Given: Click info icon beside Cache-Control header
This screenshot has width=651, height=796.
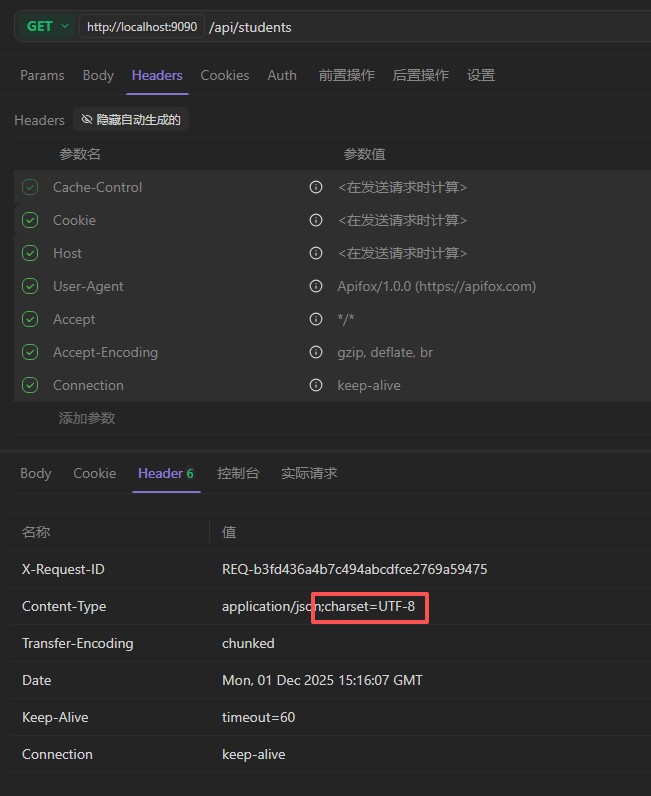Looking at the screenshot, I should [316, 187].
